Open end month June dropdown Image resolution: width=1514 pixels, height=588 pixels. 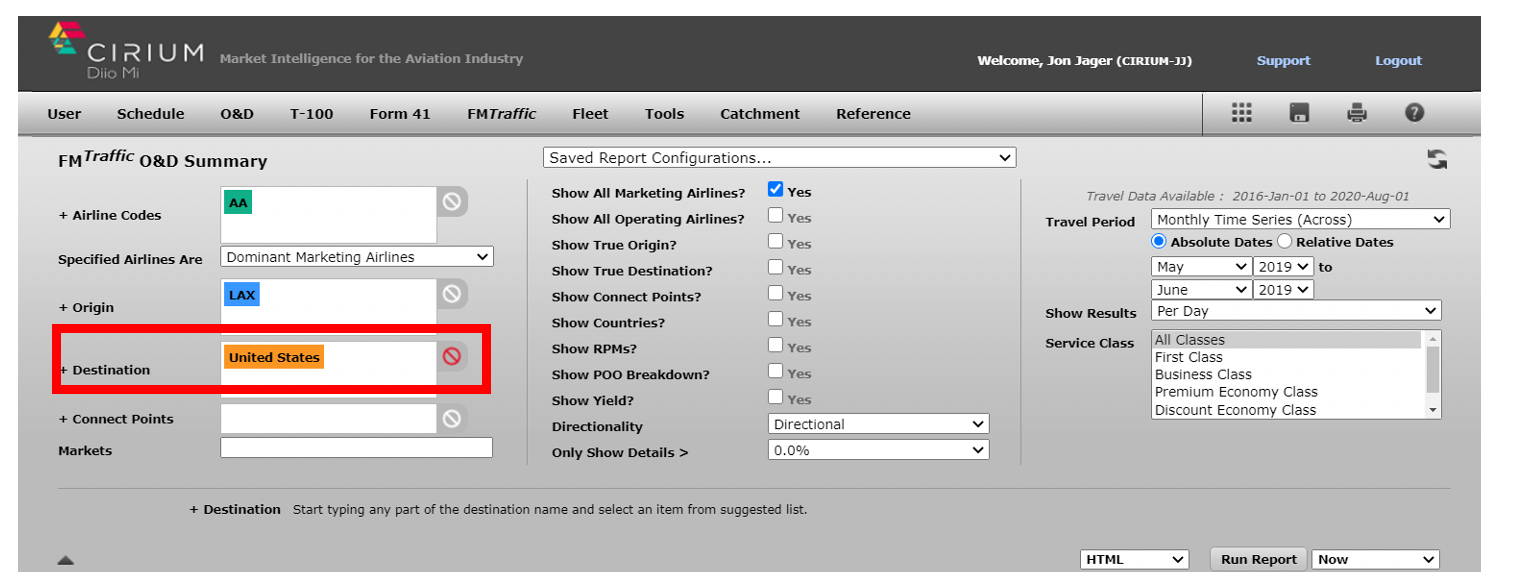[x=1201, y=289]
